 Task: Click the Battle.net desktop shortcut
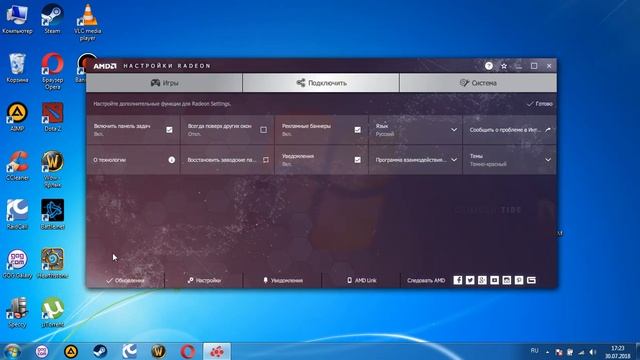click(x=52, y=214)
